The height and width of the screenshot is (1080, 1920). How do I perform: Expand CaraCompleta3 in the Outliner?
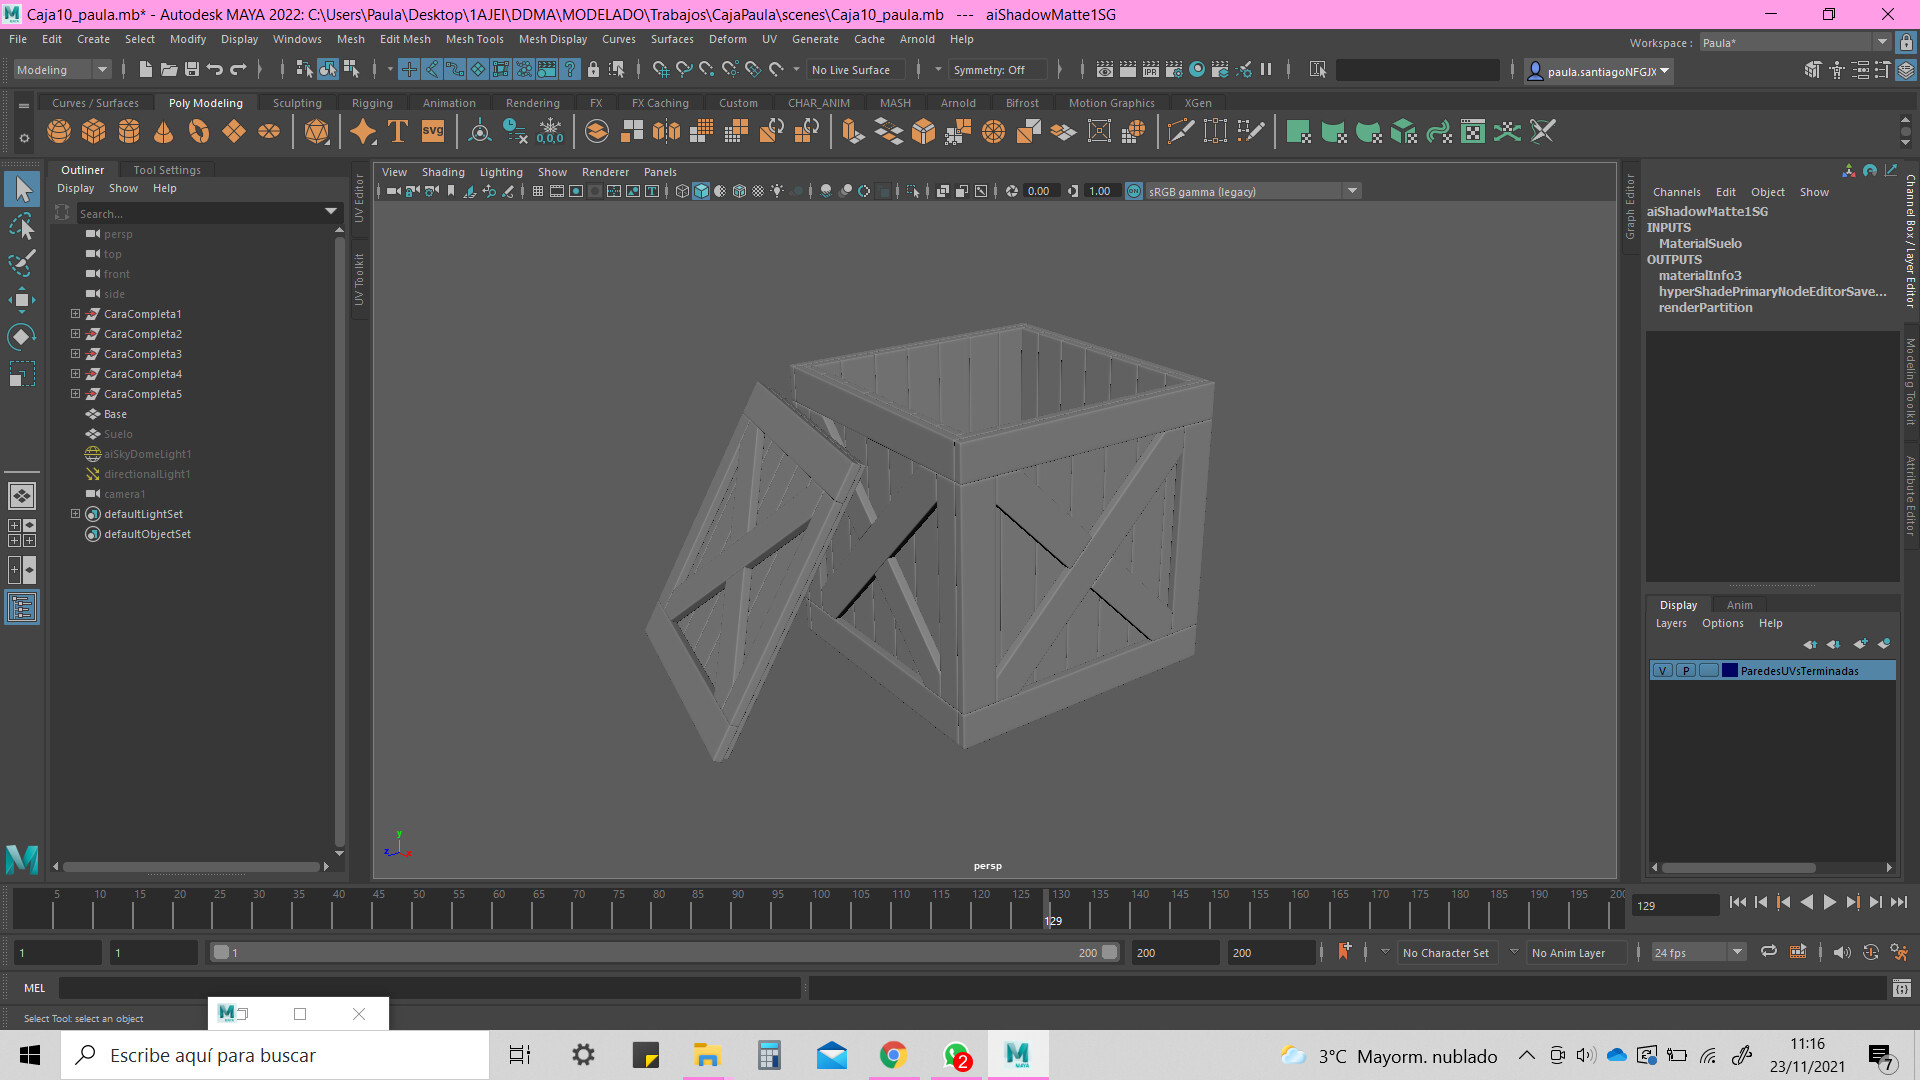tap(75, 354)
